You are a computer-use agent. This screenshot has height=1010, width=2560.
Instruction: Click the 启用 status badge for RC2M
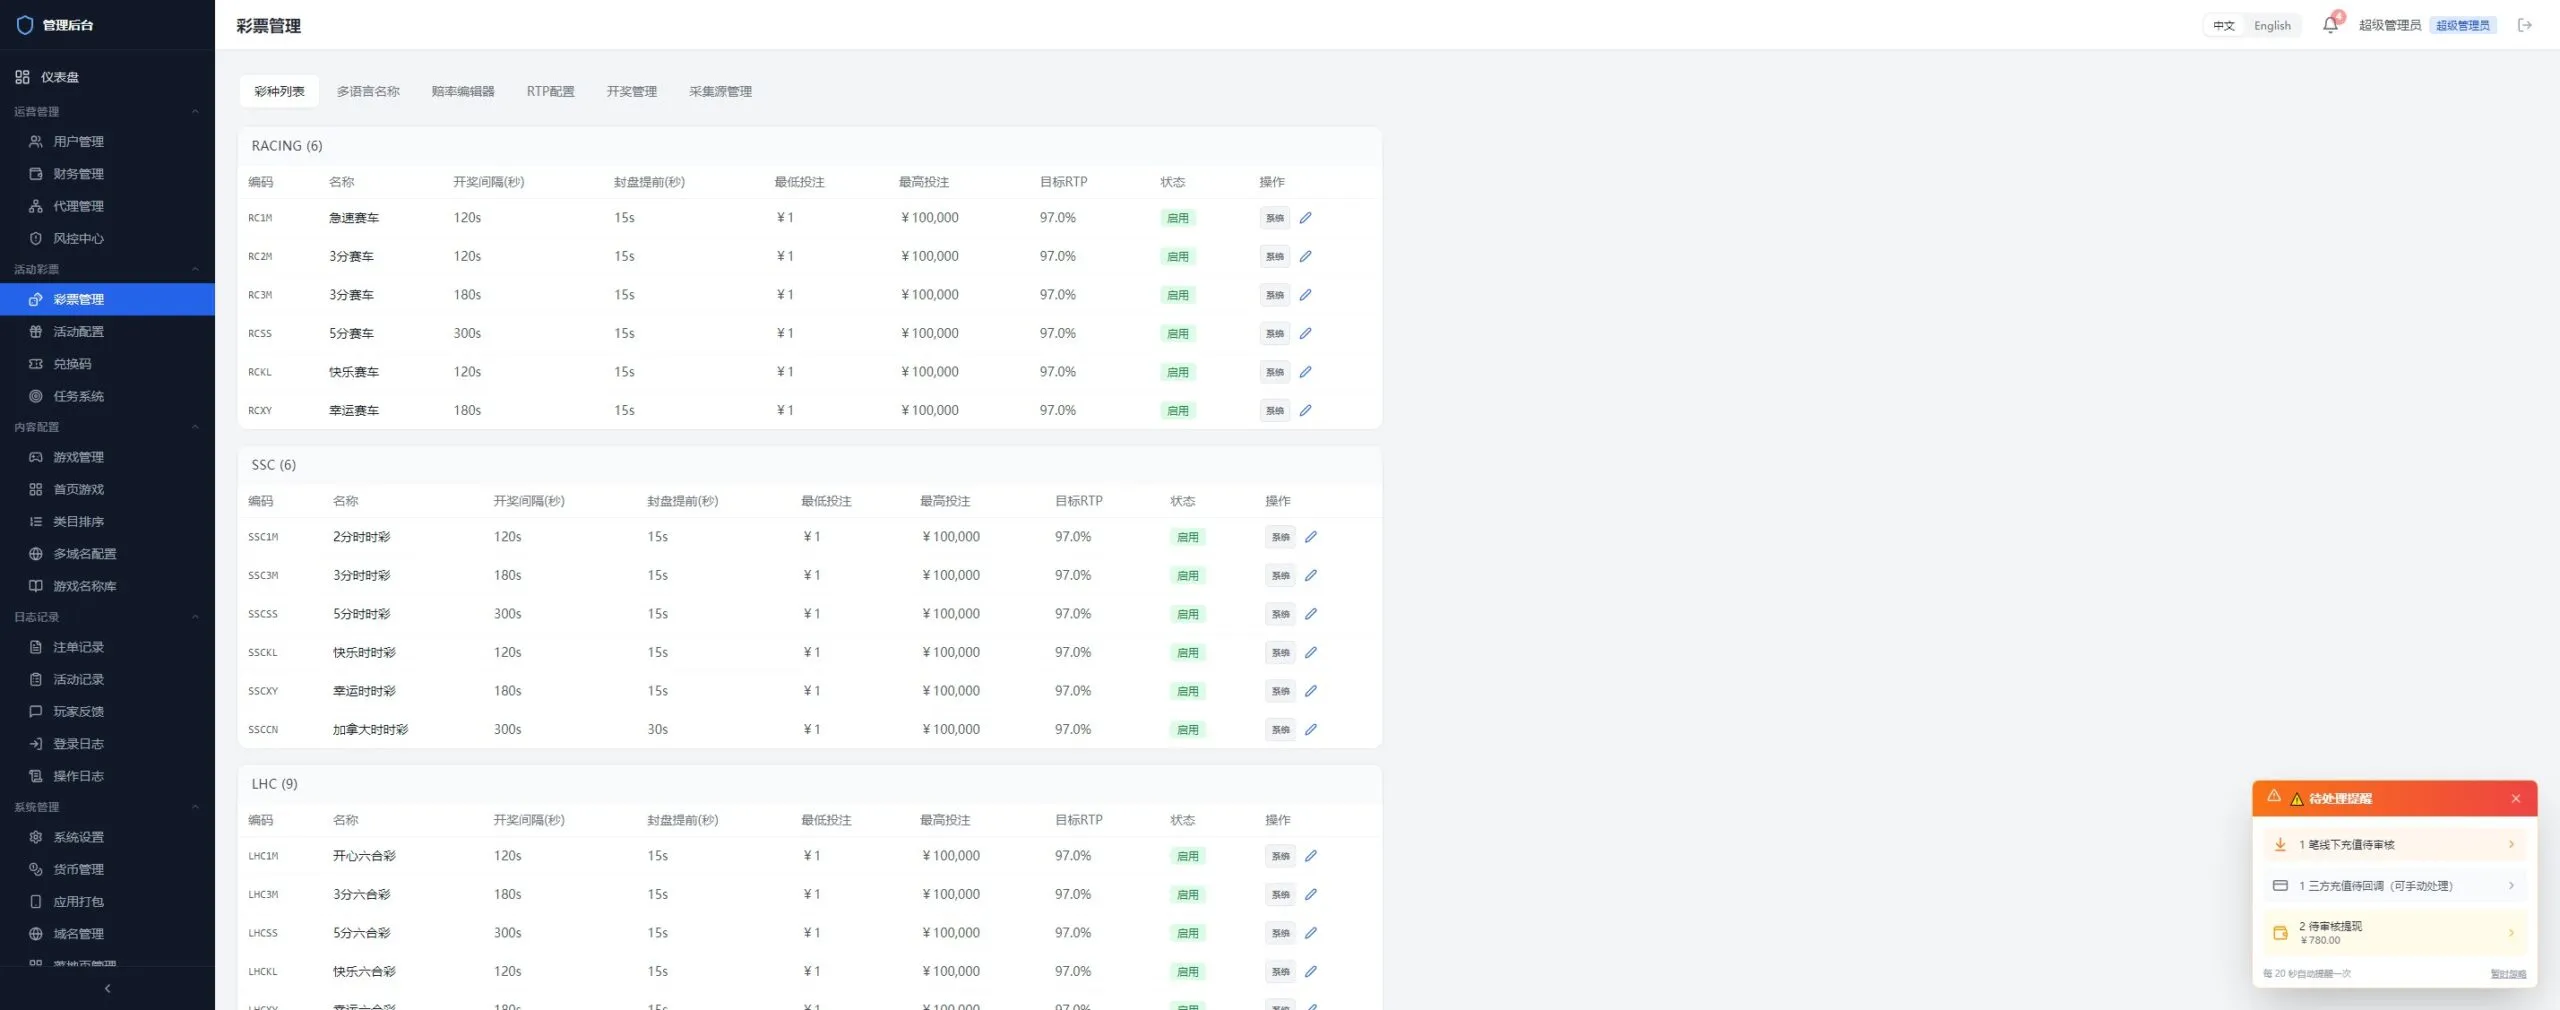coord(1178,257)
